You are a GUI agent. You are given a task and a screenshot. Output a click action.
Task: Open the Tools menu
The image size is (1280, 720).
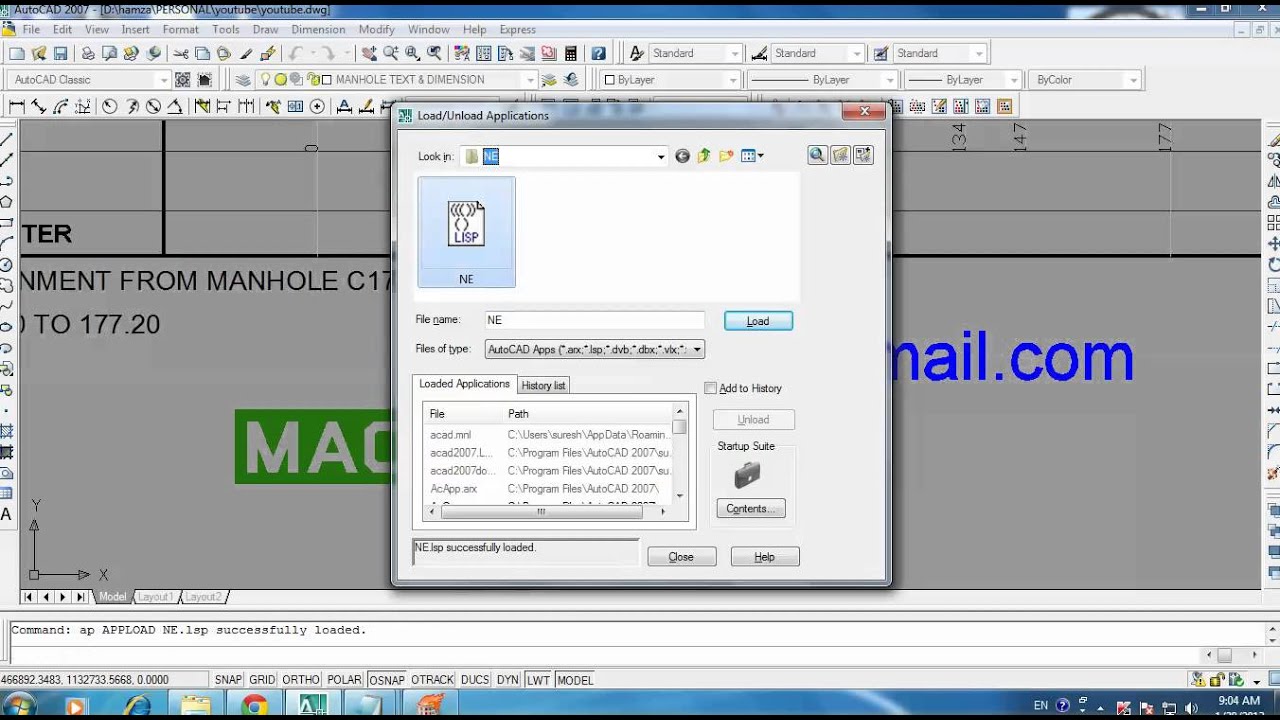pyautogui.click(x=225, y=29)
